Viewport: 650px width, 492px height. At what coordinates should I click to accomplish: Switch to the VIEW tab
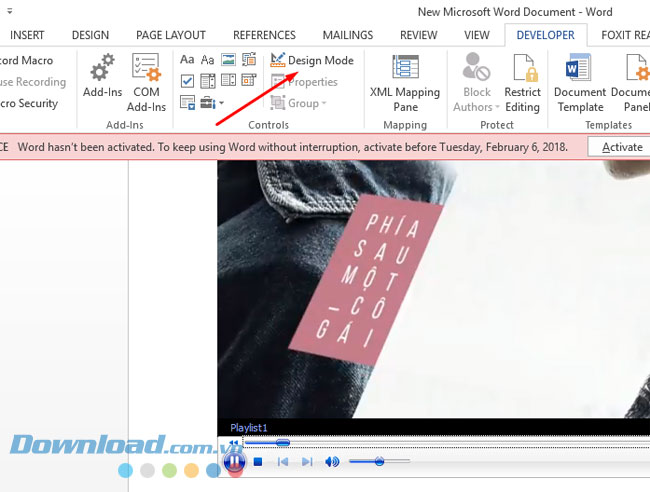pyautogui.click(x=477, y=35)
